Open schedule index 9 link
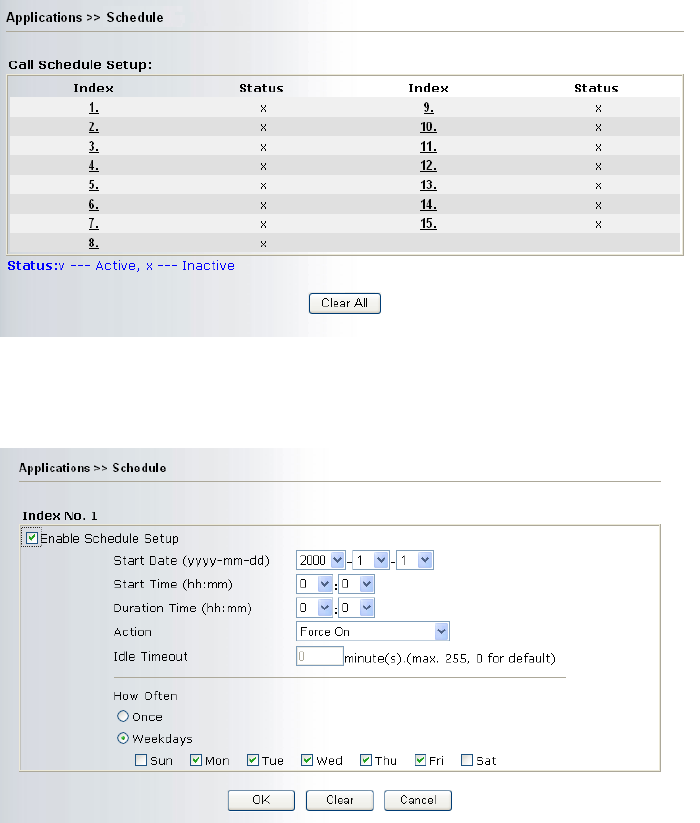Viewport: 700px width, 823px height. point(428,108)
